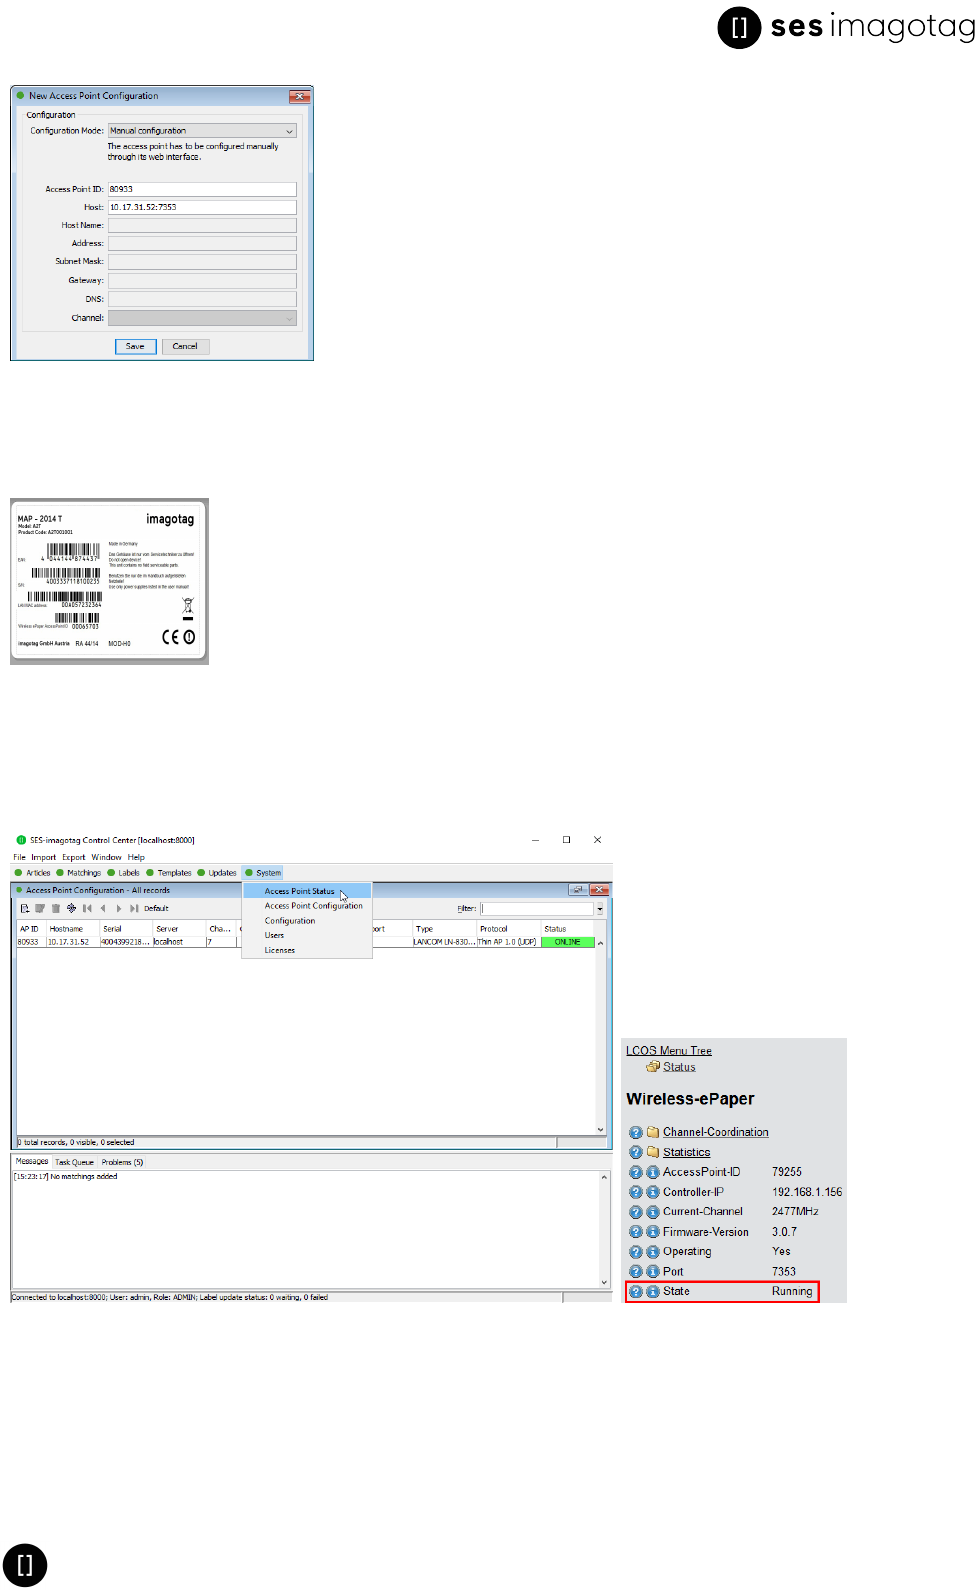
Task: Open the Export menu
Action: 74,857
